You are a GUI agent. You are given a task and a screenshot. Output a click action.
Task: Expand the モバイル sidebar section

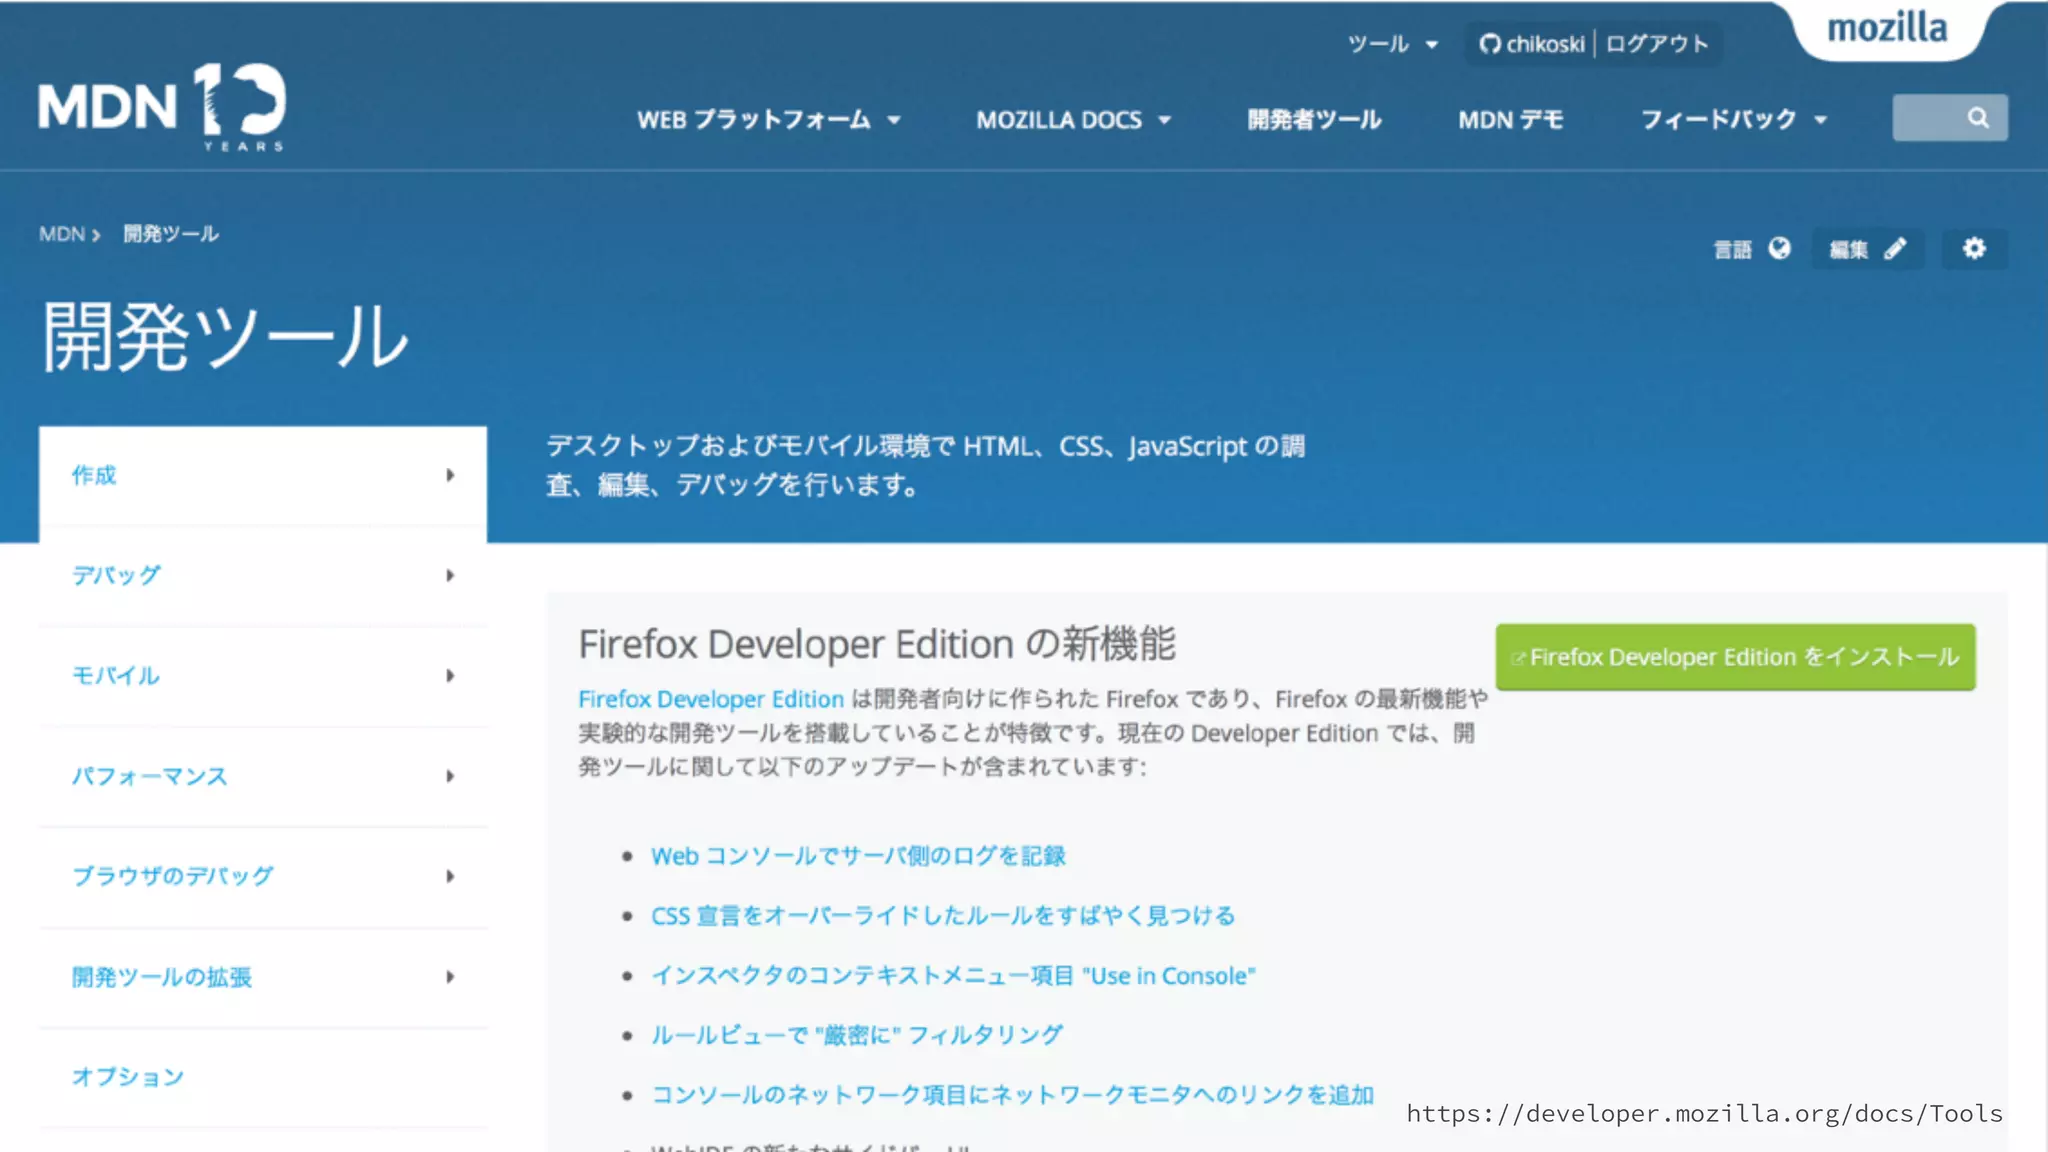(x=263, y=676)
